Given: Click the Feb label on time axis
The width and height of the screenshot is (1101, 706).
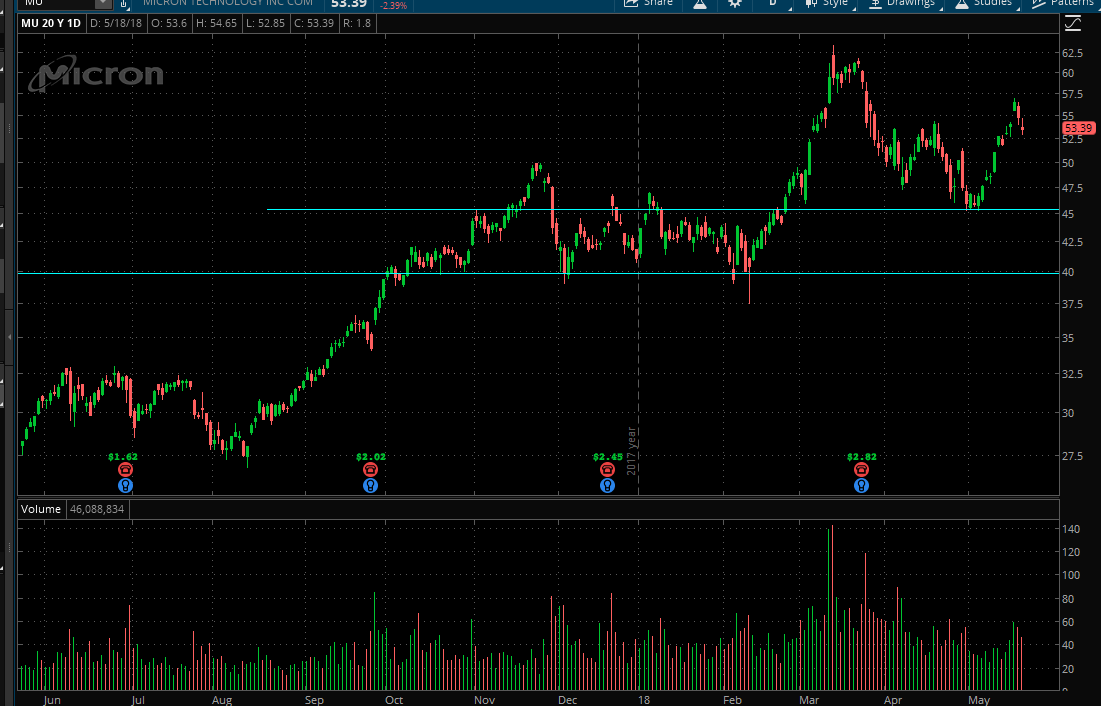Looking at the screenshot, I should tap(732, 700).
